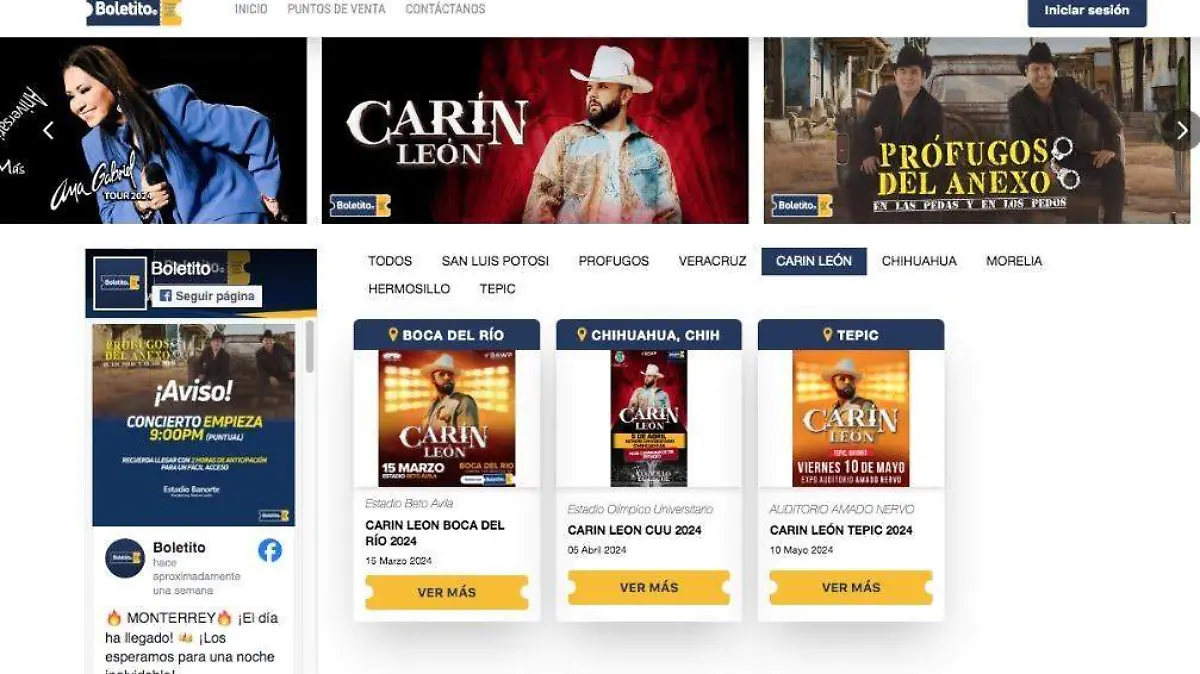
Task: Click the Boletito avatar in Facebook post
Action: click(x=125, y=558)
